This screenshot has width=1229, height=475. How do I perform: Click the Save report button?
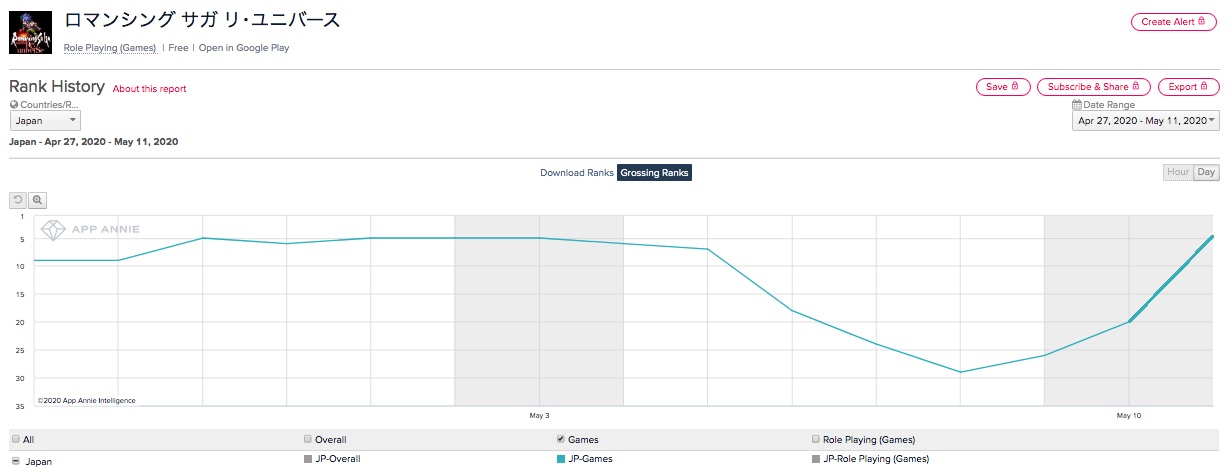click(1003, 87)
